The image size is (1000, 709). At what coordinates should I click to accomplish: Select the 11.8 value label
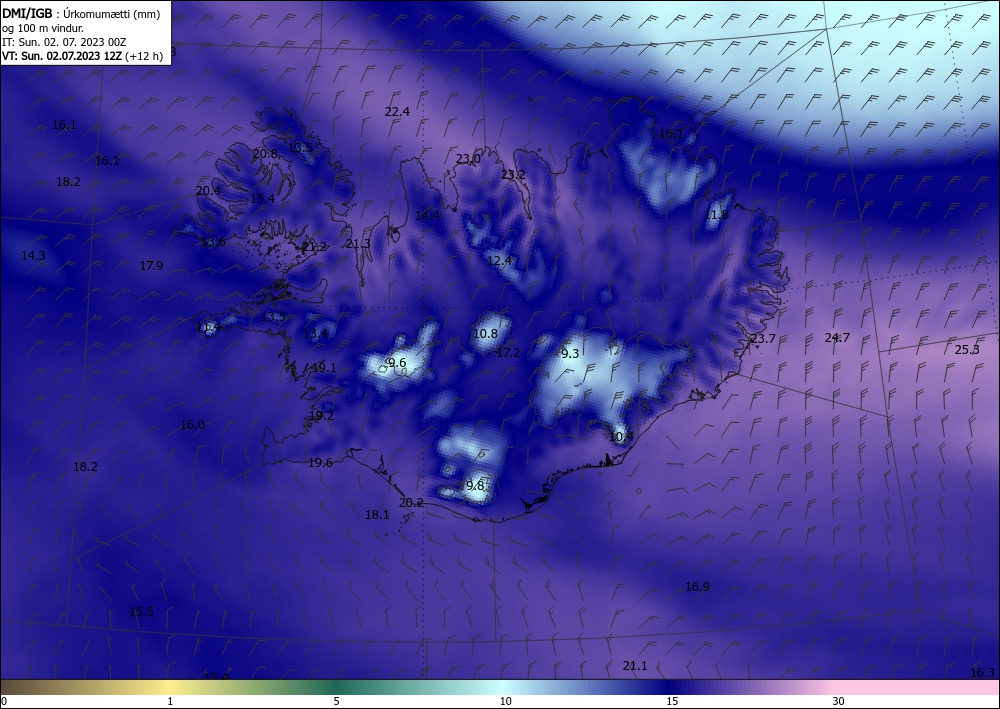click(716, 215)
